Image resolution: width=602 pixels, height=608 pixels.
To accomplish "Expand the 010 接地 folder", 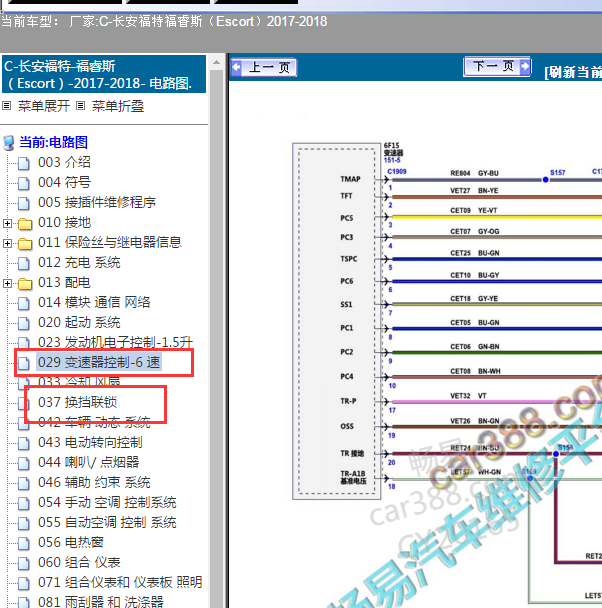I will 7,223.
